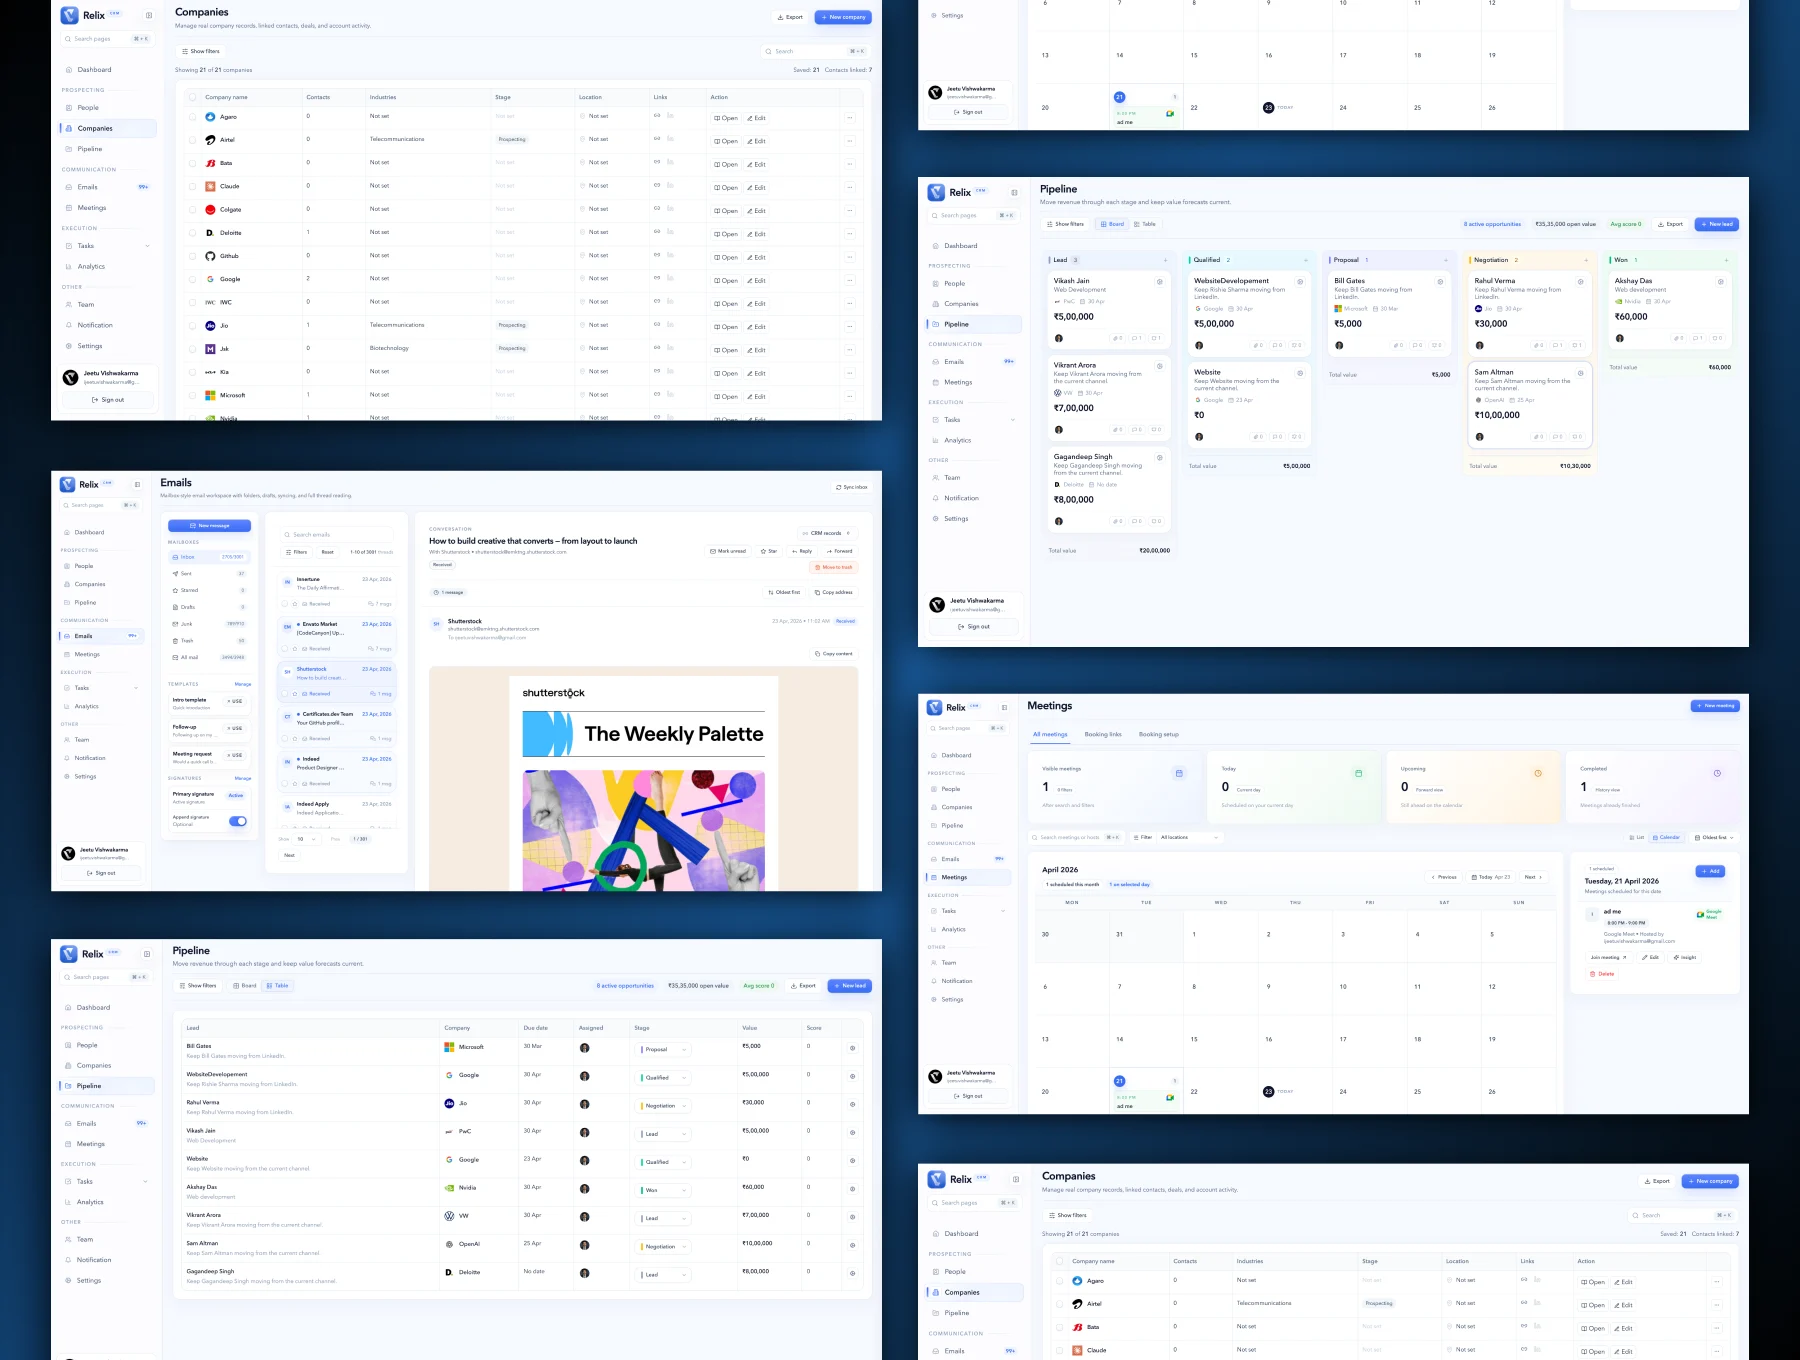This screenshot has width=1800, height=1360.
Task: Click the Google Meet icon on the ad me meeting
Action: point(1701,913)
